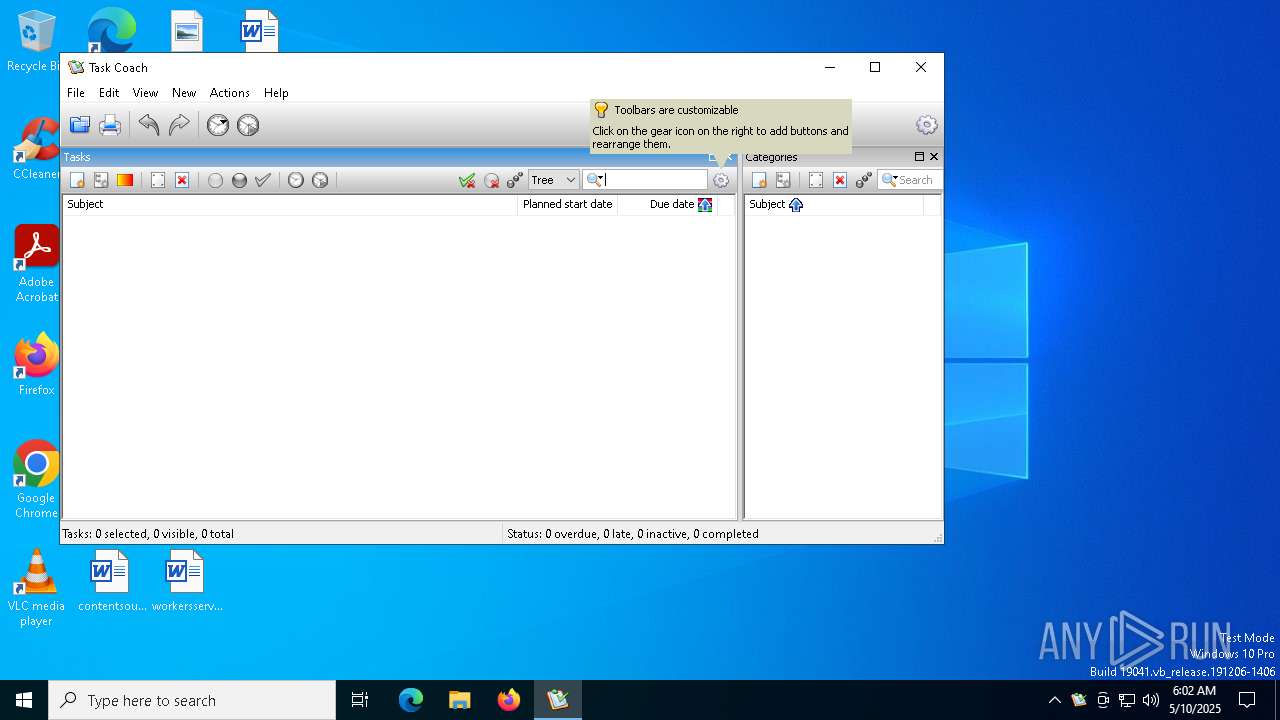Open the Edit menu
Viewport: 1280px width, 720px height.
(109, 93)
